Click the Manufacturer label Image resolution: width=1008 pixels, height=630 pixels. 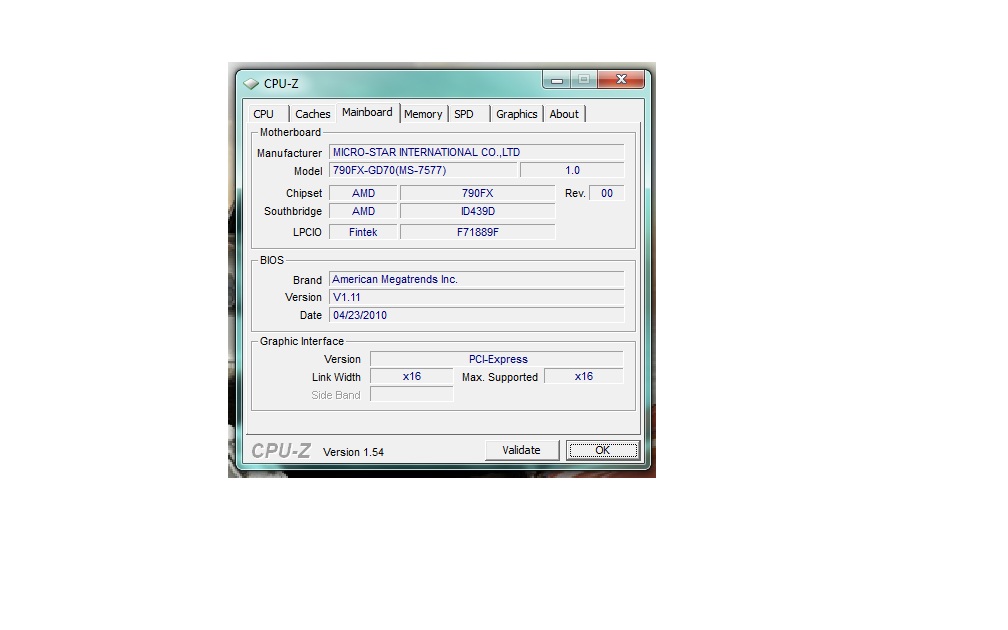[x=289, y=153]
